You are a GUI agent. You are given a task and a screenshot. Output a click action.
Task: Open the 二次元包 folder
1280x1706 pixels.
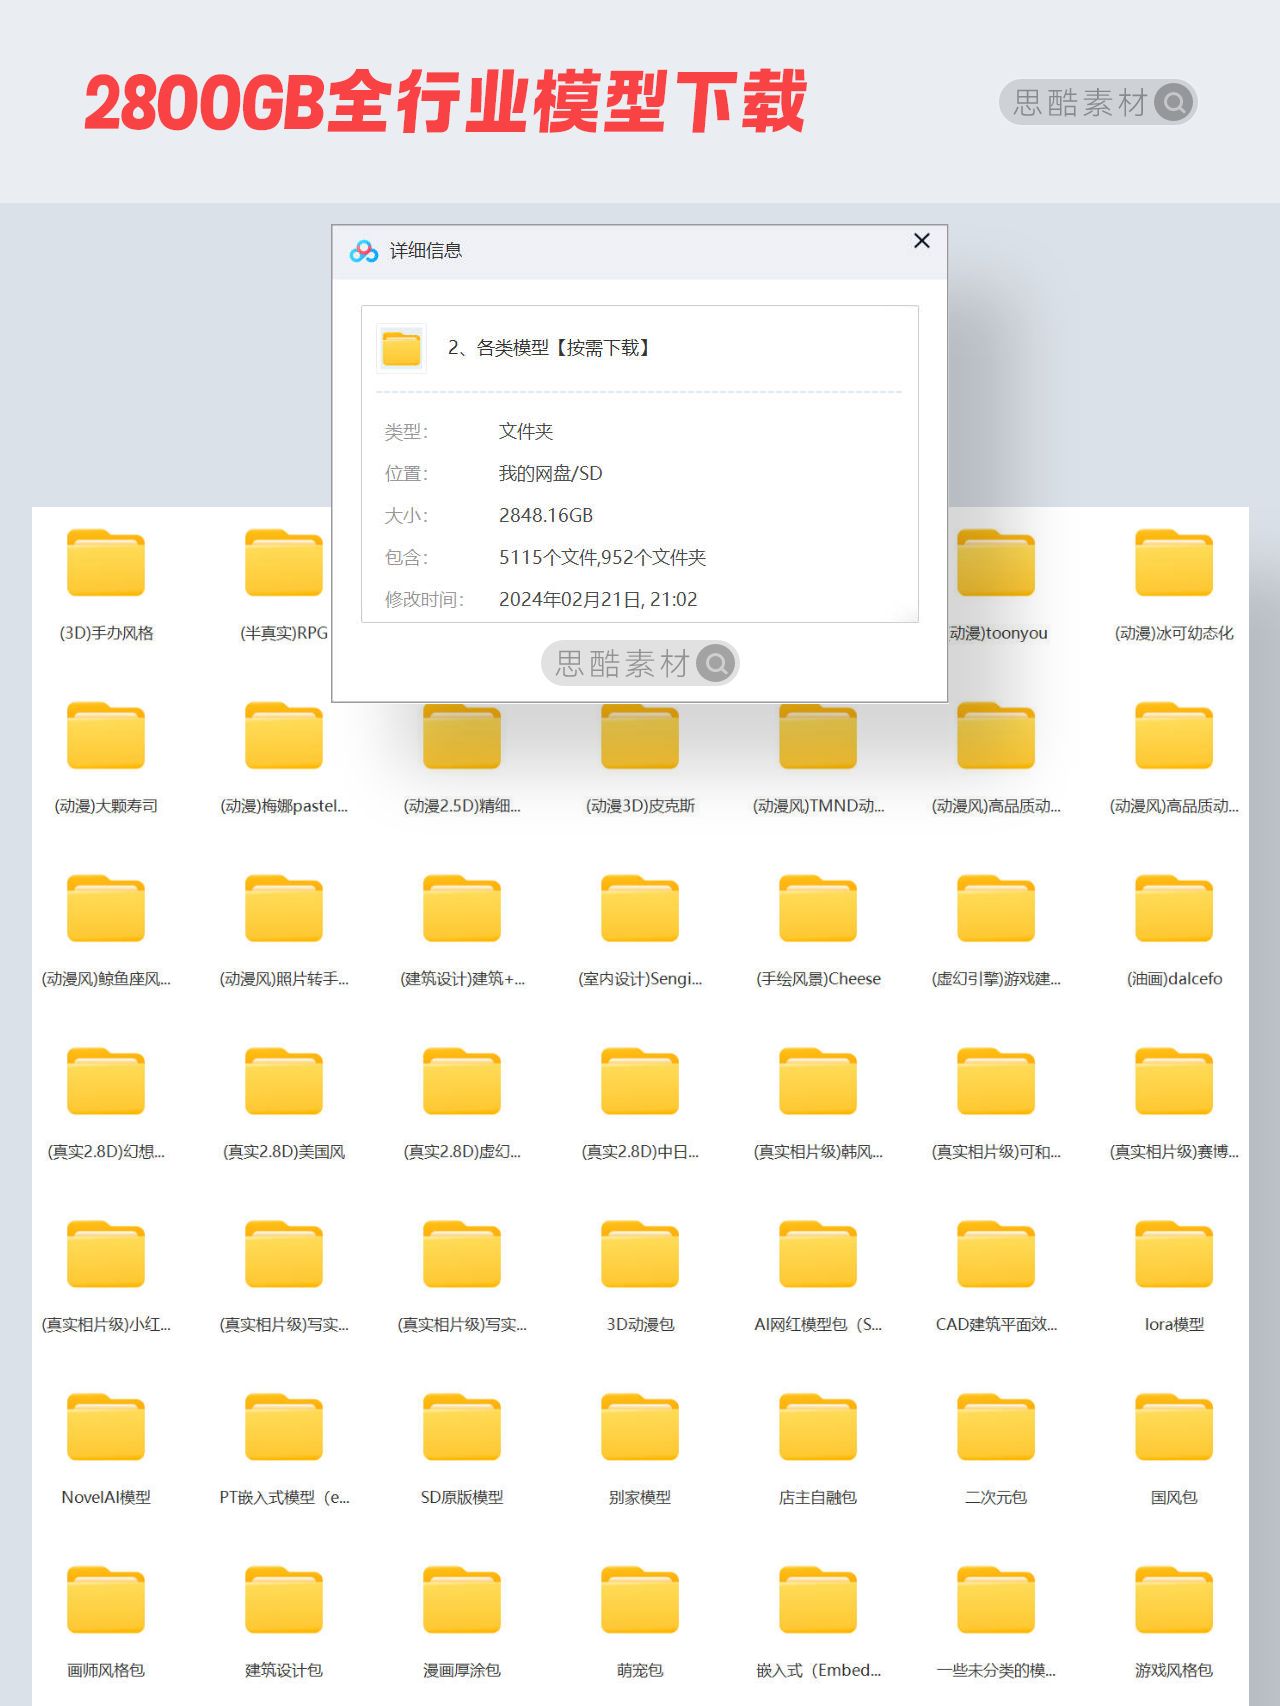(996, 1427)
